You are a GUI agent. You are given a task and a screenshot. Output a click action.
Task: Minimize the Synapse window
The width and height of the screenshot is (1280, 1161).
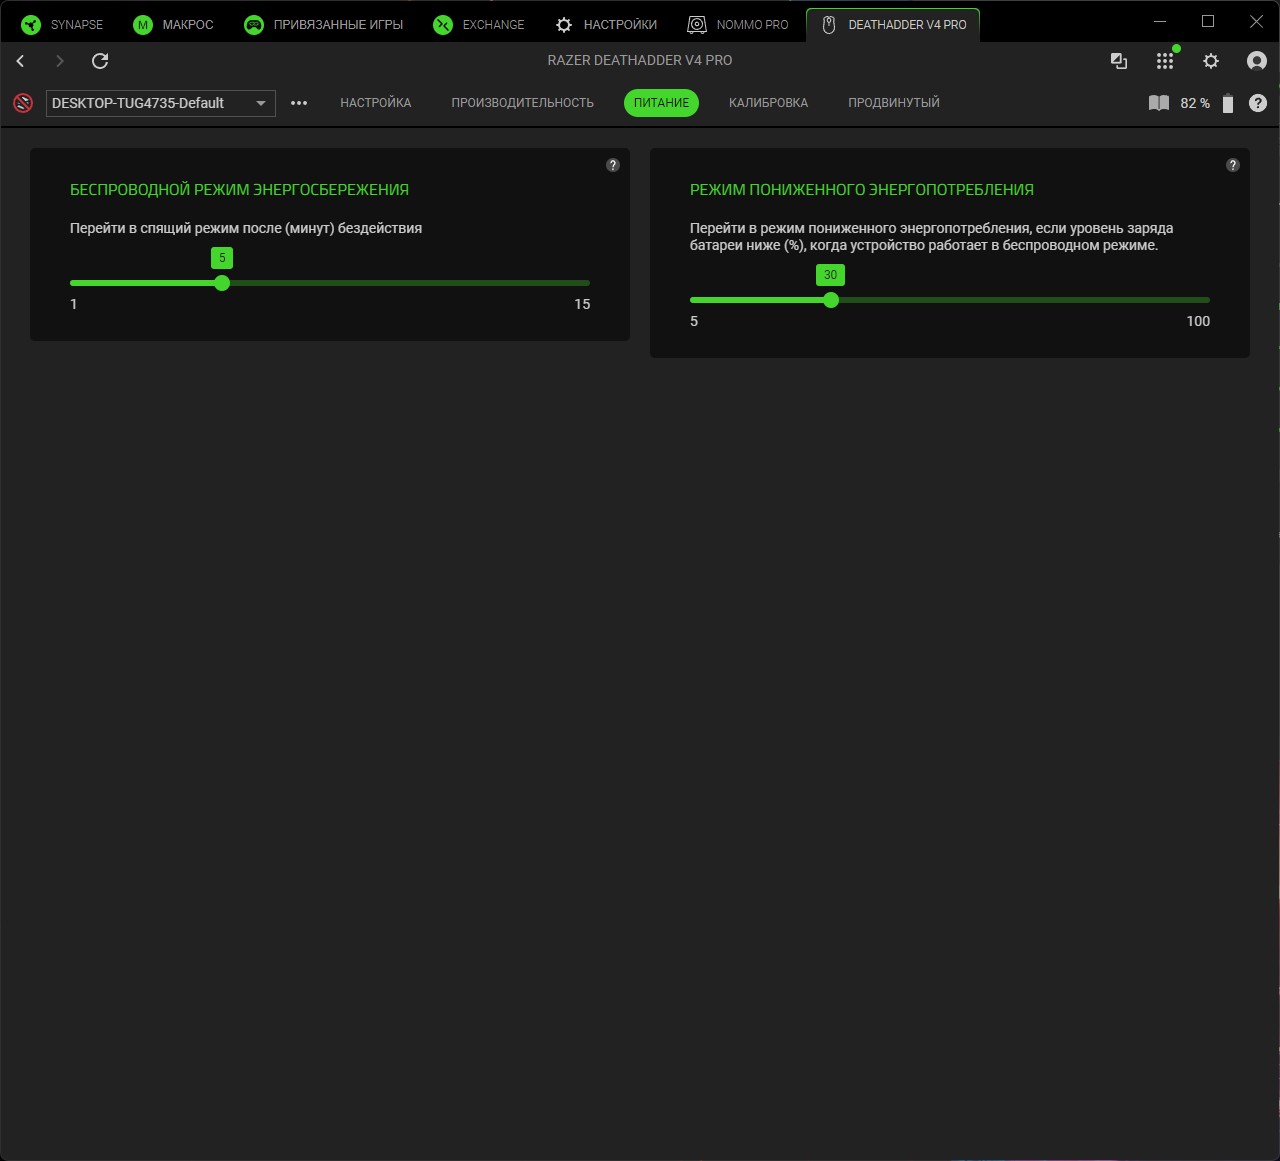coord(1160,21)
